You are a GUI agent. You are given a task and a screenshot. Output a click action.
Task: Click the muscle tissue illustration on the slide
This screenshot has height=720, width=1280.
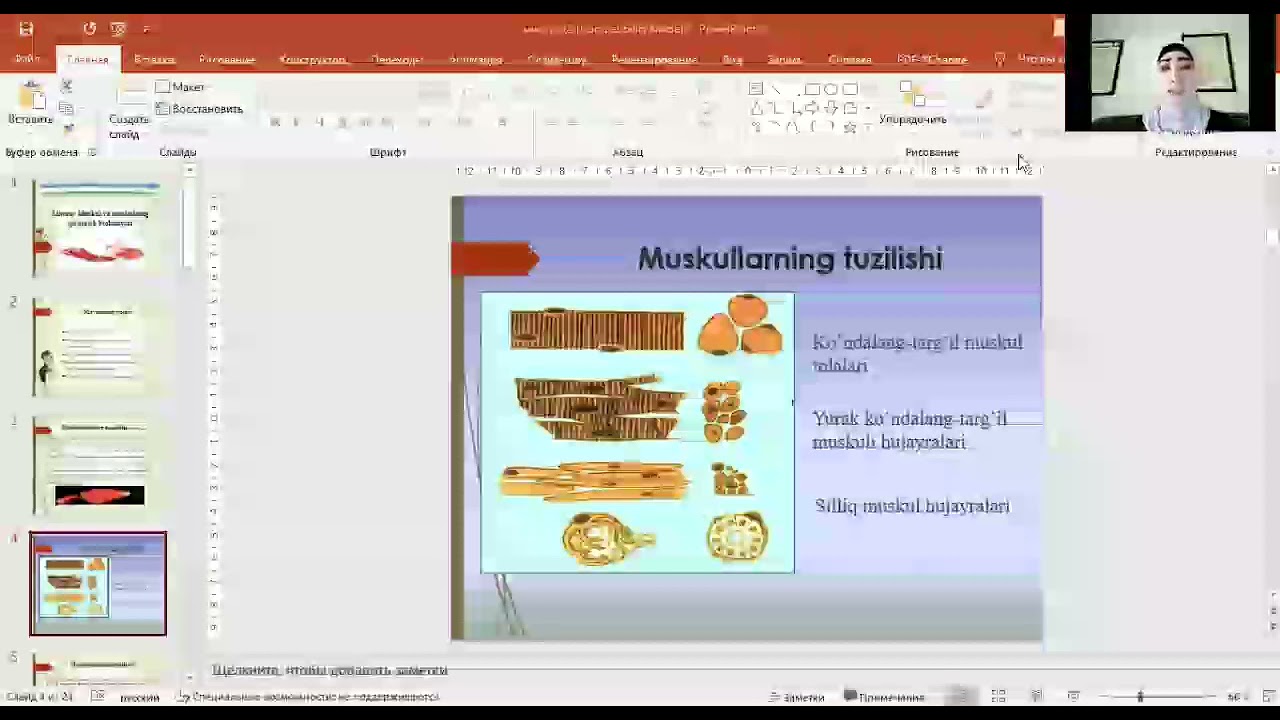(x=638, y=432)
